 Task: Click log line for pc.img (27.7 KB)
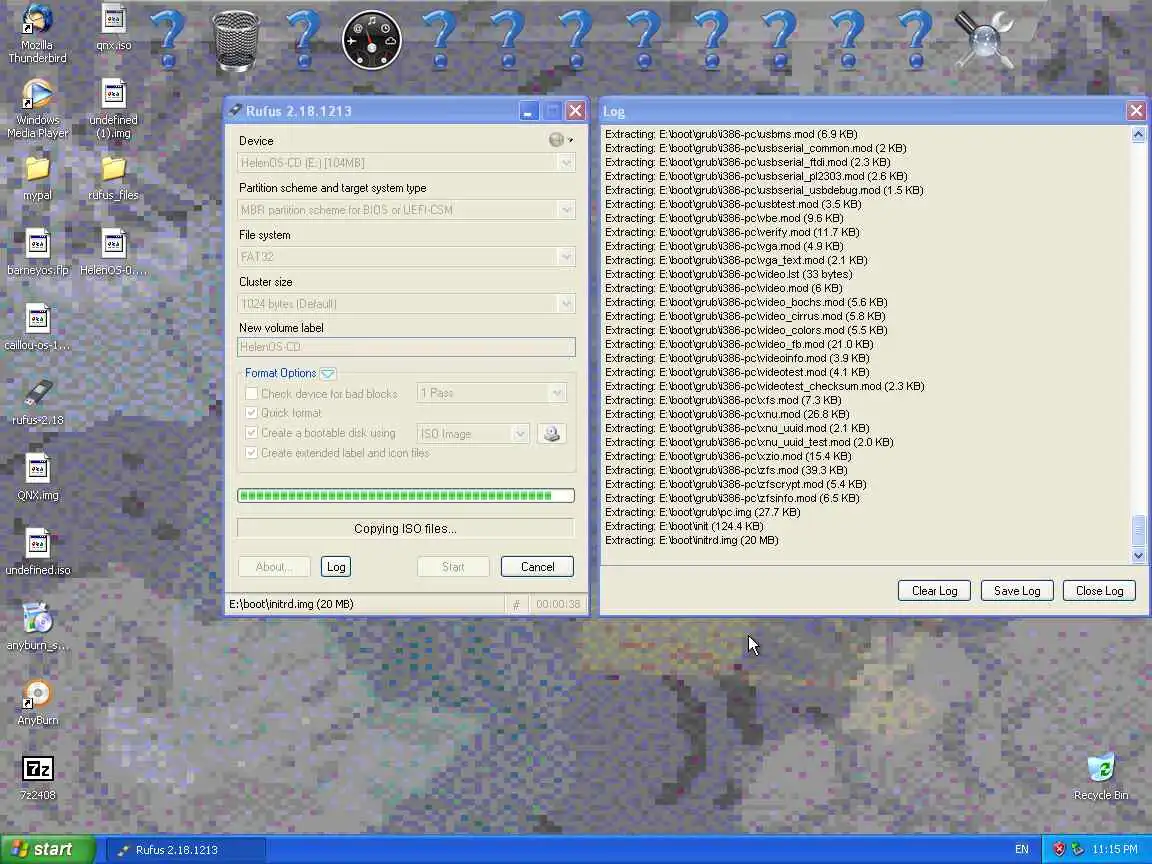click(702, 512)
